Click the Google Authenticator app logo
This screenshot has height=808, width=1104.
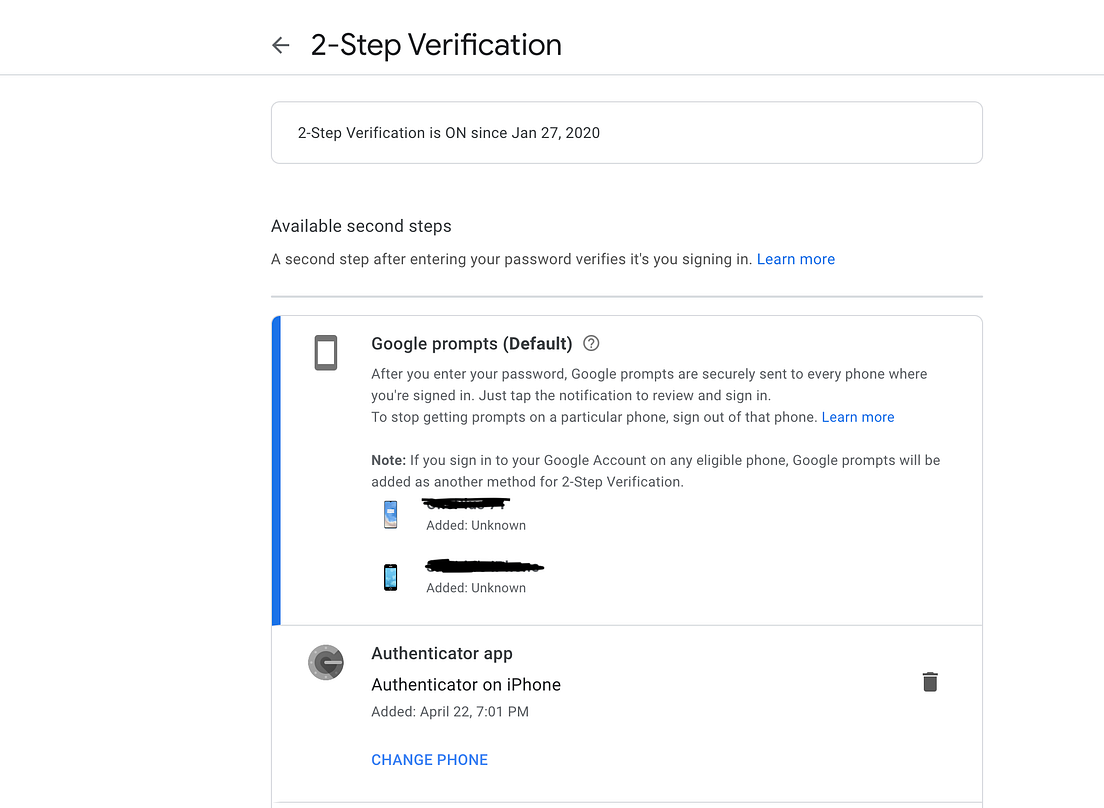point(325,662)
